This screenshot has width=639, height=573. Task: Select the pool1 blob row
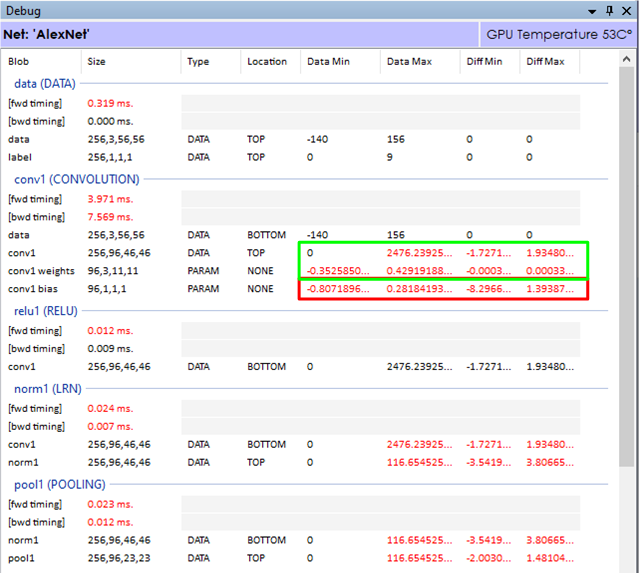(x=293, y=558)
